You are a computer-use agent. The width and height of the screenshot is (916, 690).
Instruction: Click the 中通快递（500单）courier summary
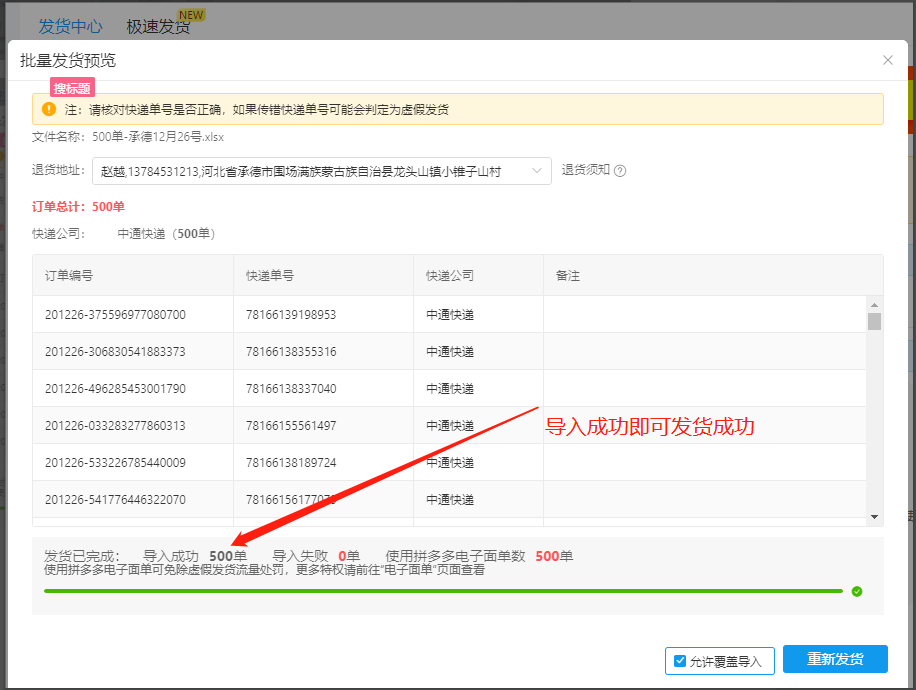pyautogui.click(x=166, y=234)
